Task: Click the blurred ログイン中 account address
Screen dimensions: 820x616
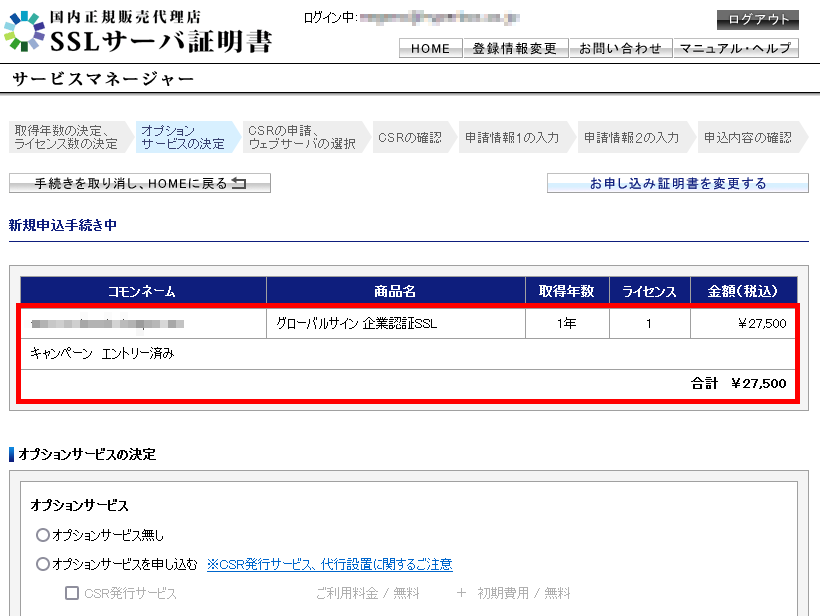Action: [x=440, y=18]
